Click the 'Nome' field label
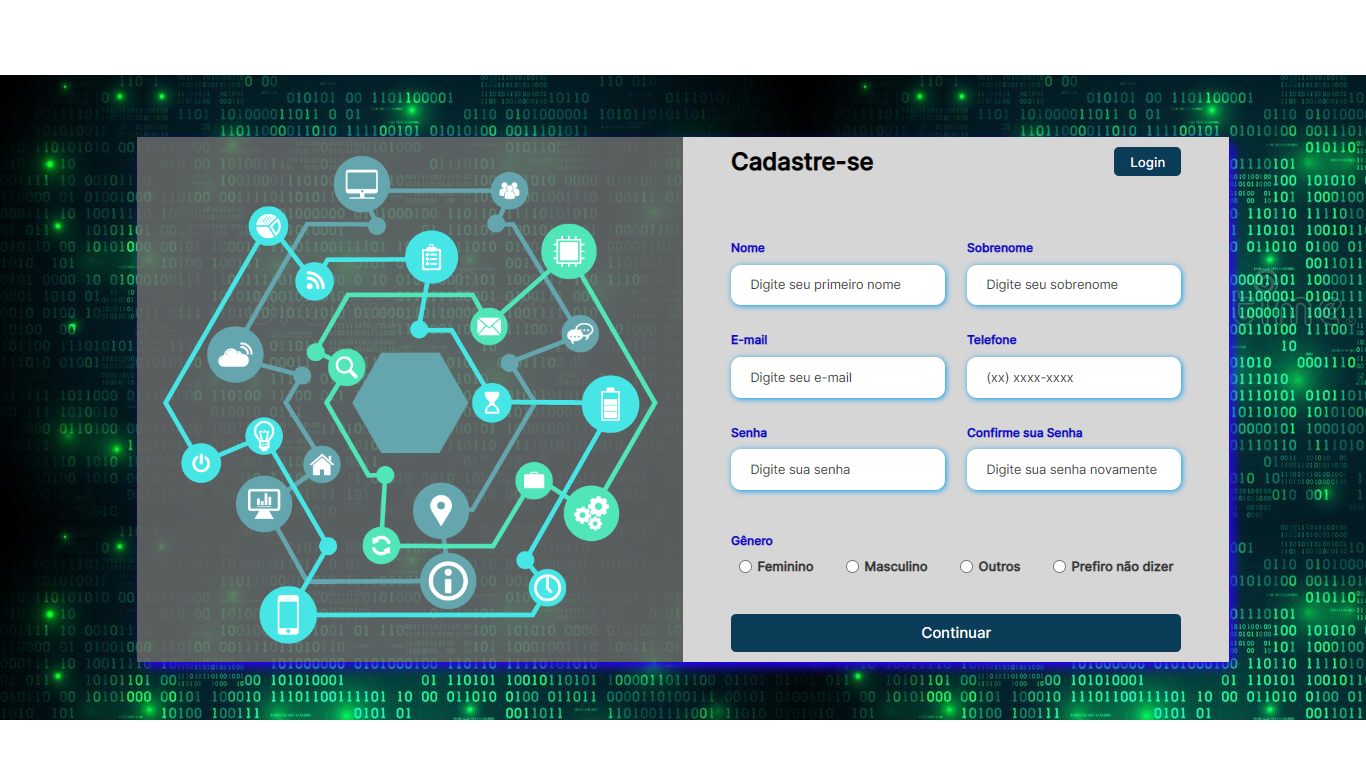 748,248
